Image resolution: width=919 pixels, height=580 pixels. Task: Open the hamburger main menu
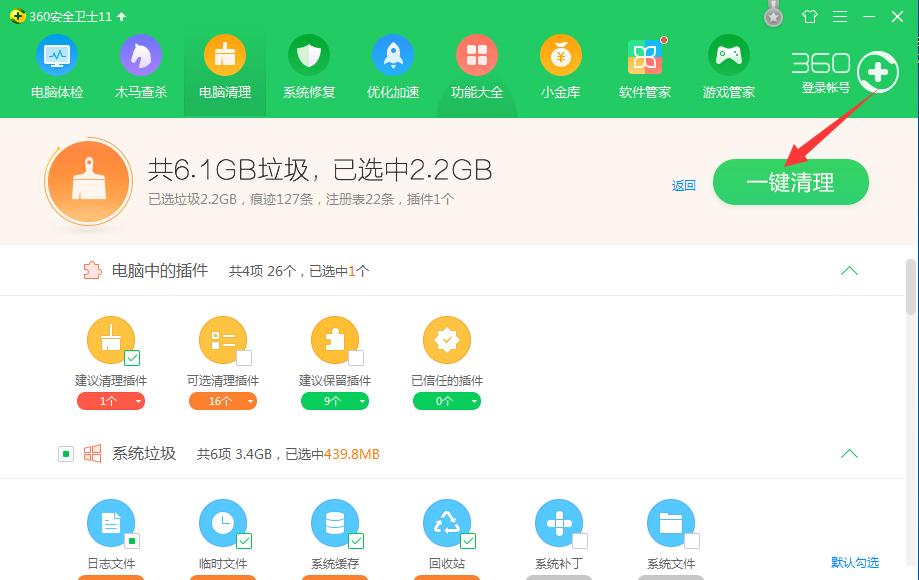(x=839, y=16)
